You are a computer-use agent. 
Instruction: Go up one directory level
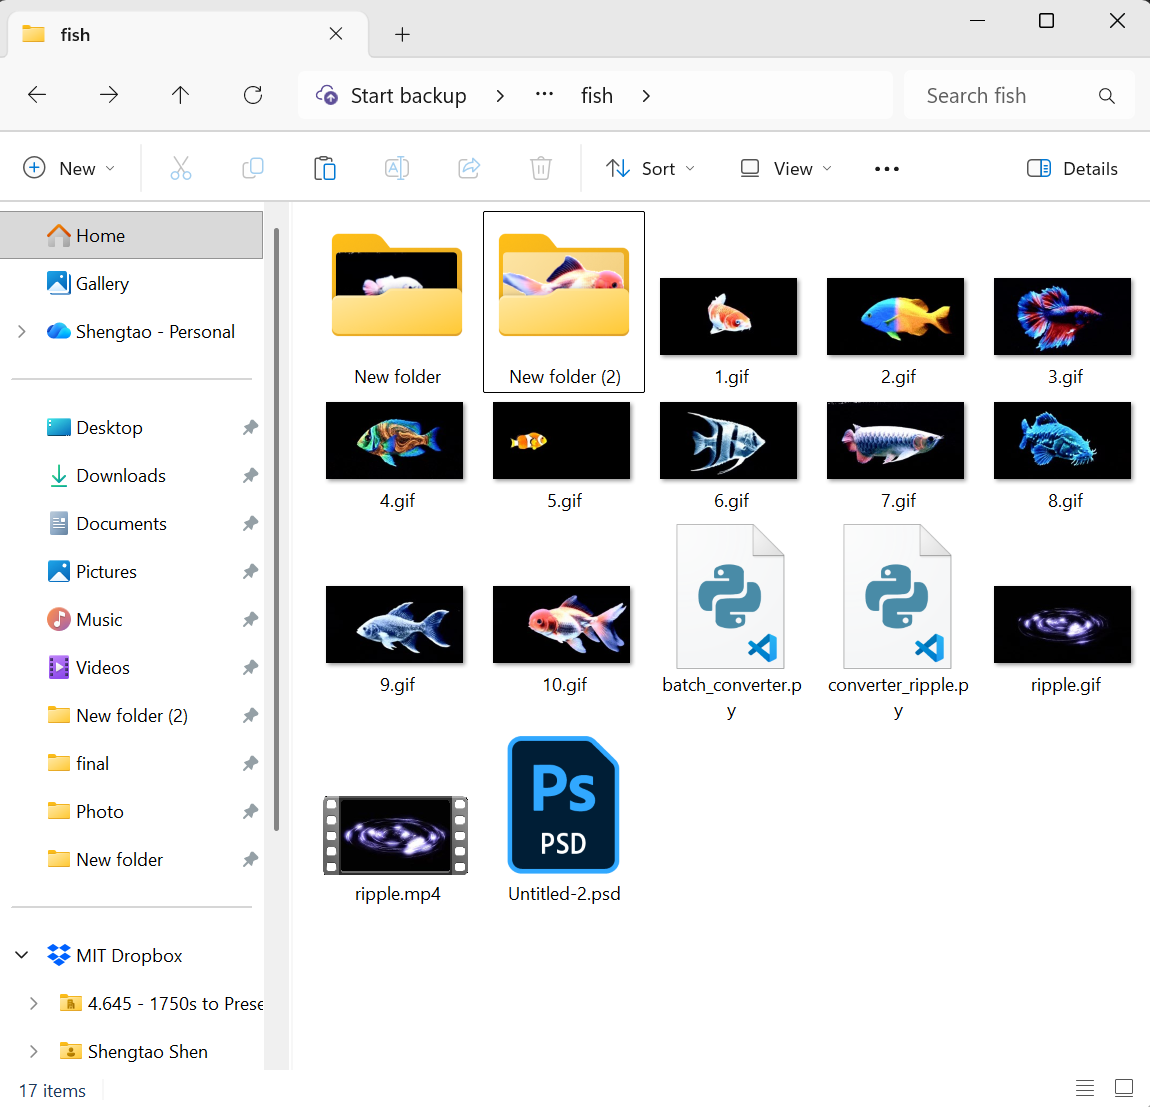[x=180, y=95]
